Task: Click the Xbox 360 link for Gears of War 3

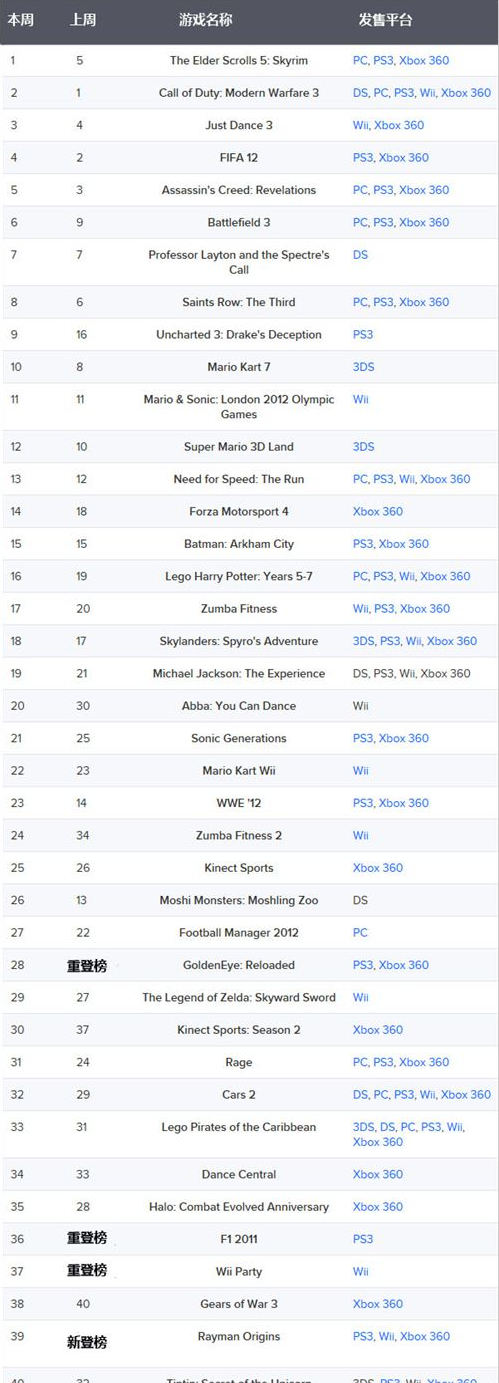Action: click(x=378, y=1304)
